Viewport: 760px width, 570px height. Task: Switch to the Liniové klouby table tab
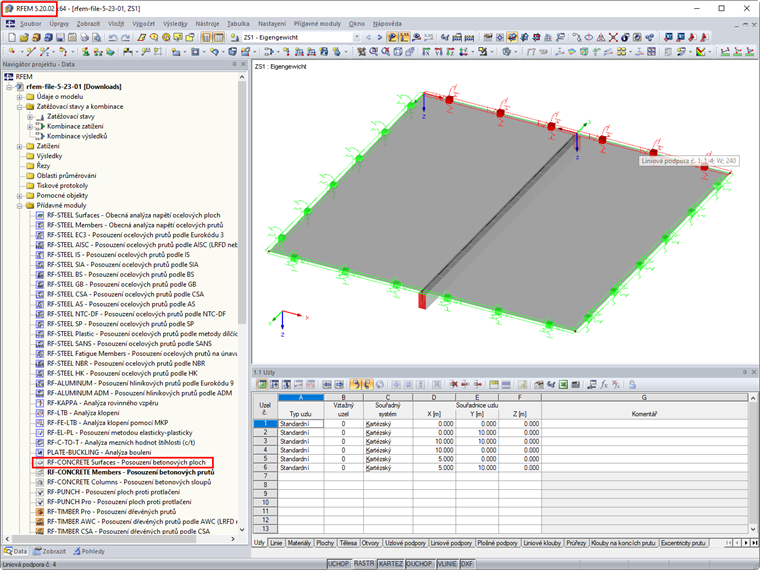click(x=542, y=543)
